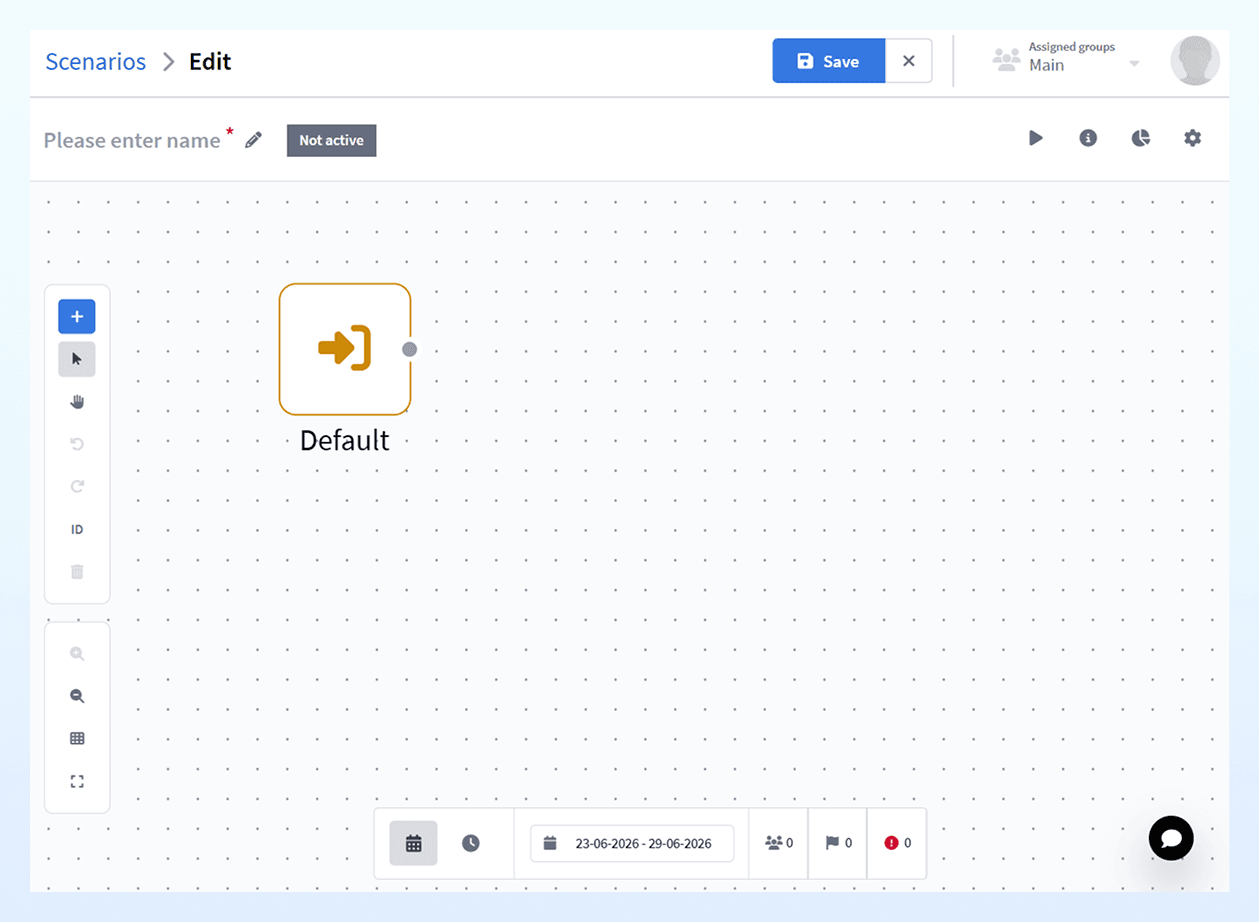
Task: Select the calendar date mode button
Action: [413, 843]
